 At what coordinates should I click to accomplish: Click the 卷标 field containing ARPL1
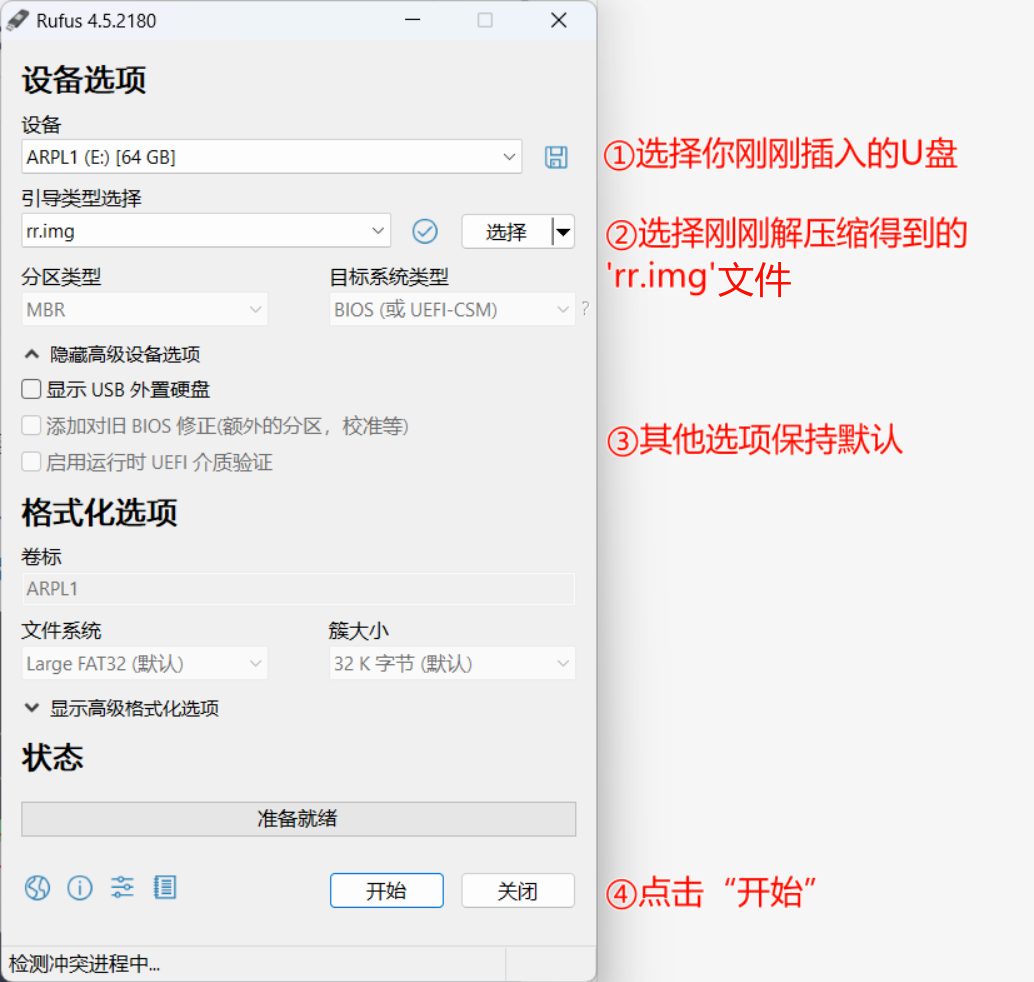[x=298, y=588]
